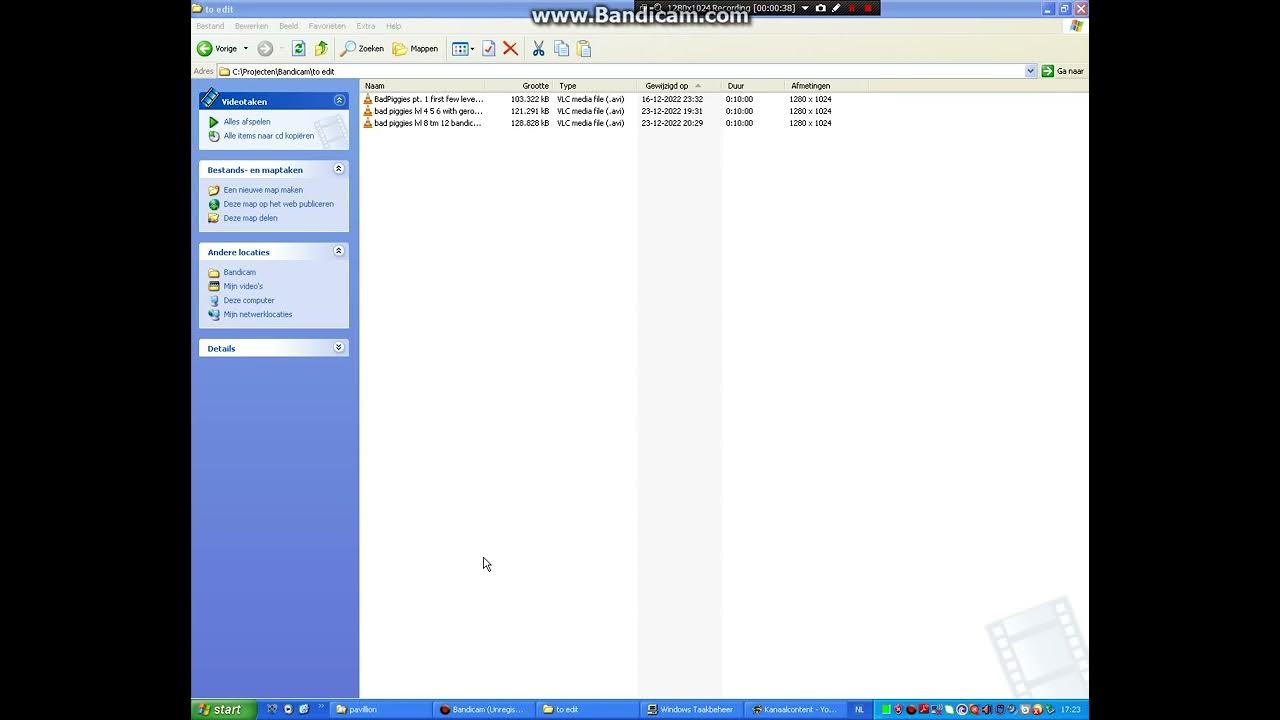Click the paste clipboard icon
The height and width of the screenshot is (720, 1280).
584,48
